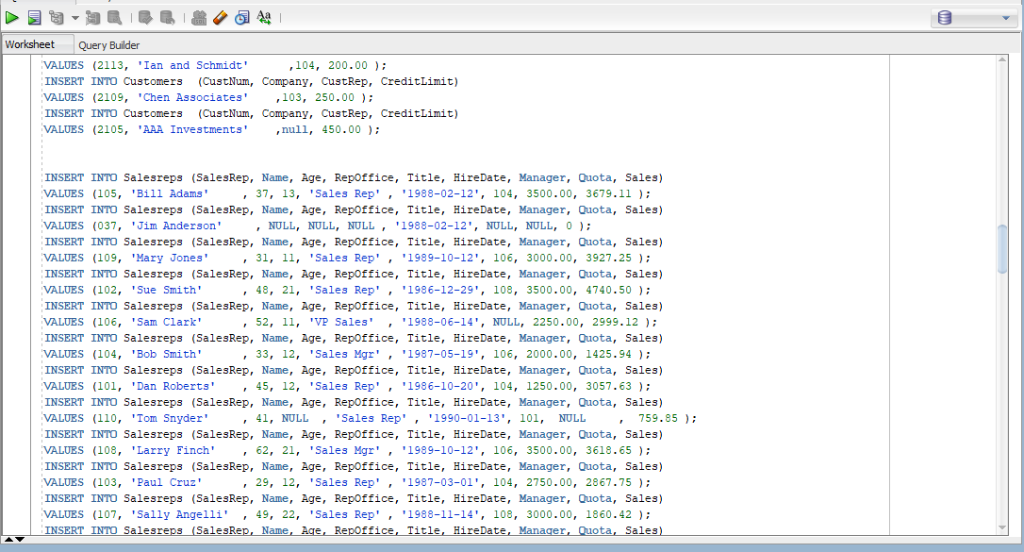This screenshot has height=552, width=1024.
Task: Click the sales value 759.85
Action: (x=658, y=417)
